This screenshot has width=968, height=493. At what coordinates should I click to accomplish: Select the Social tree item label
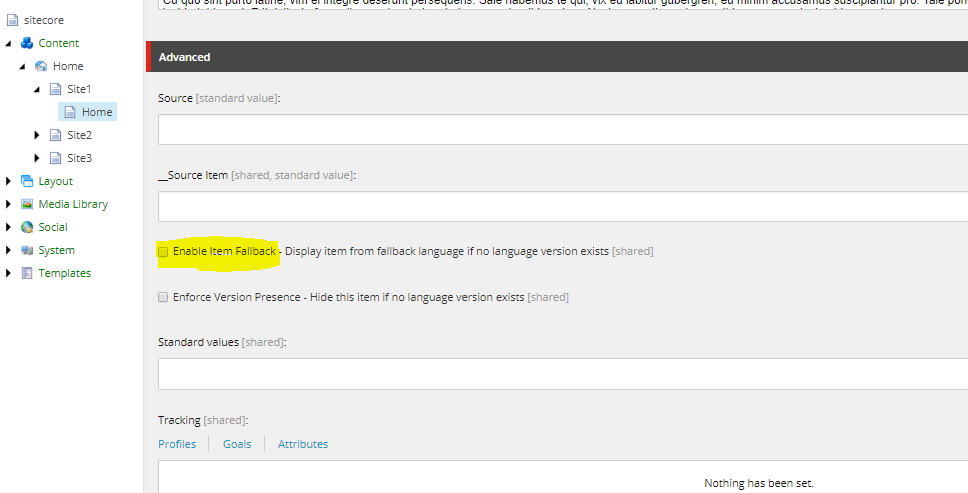(53, 227)
